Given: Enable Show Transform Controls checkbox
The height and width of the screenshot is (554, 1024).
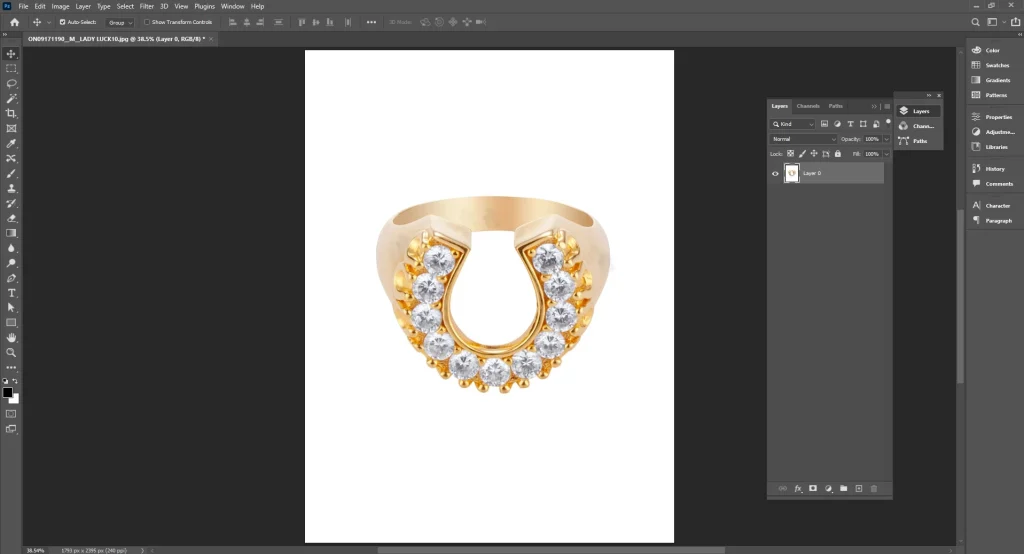Looking at the screenshot, I should coord(147,22).
